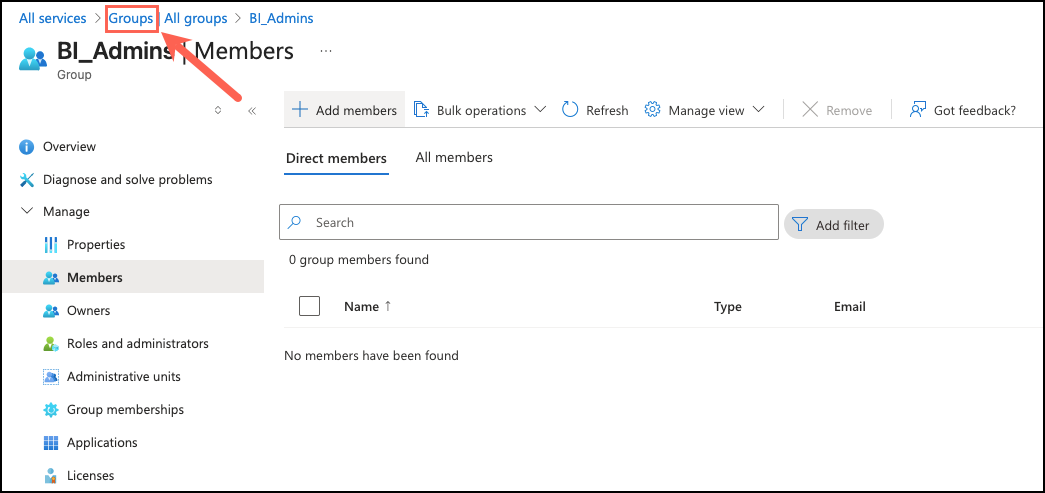Click the Remove X icon

[810, 110]
